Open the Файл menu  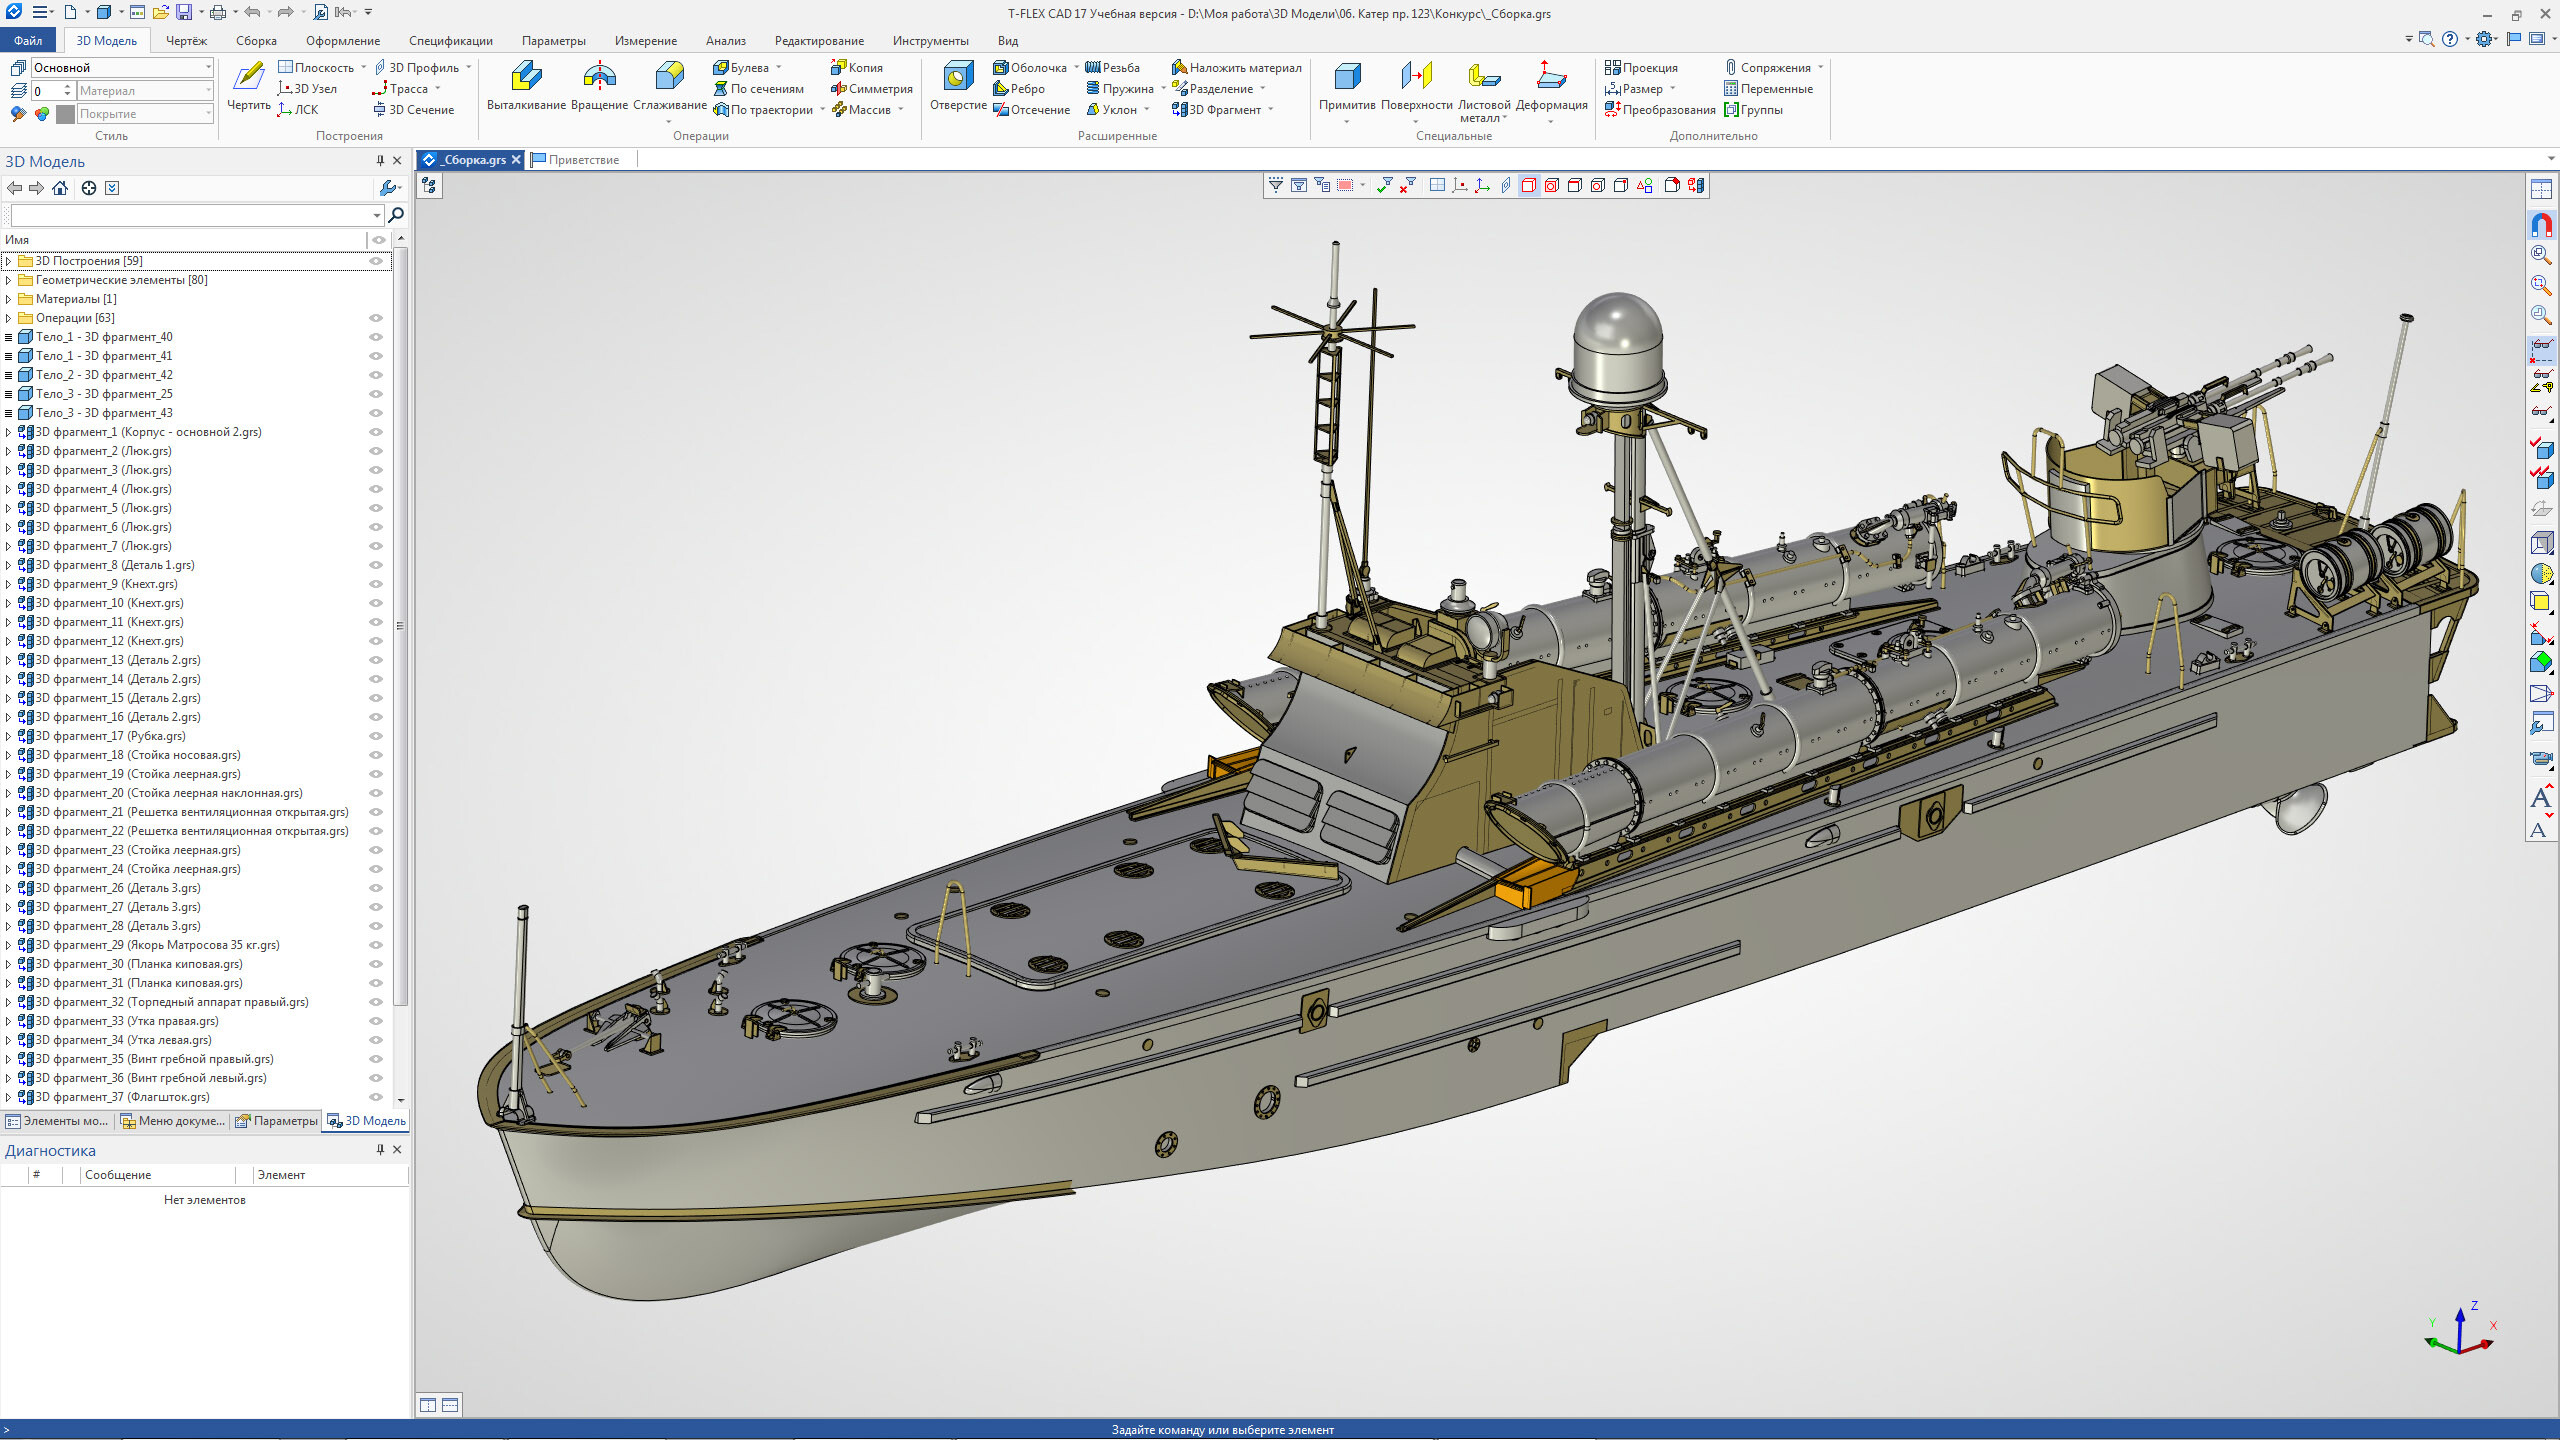[28, 41]
